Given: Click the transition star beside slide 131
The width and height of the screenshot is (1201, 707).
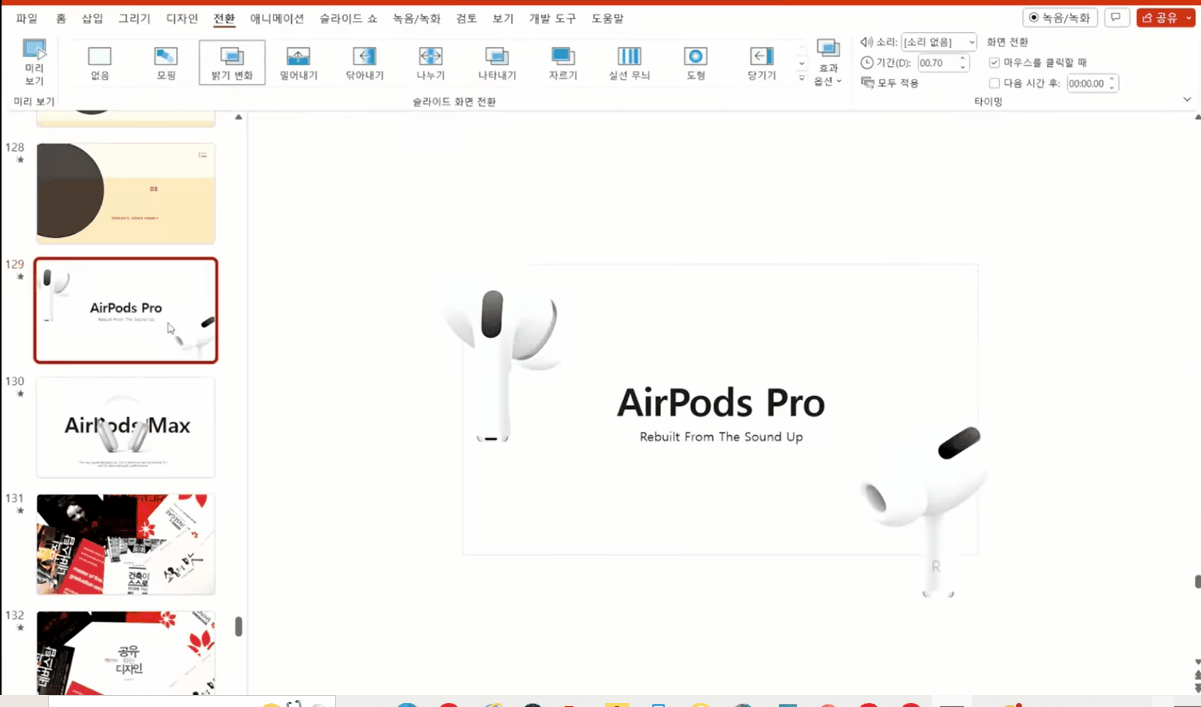Looking at the screenshot, I should [x=20, y=511].
